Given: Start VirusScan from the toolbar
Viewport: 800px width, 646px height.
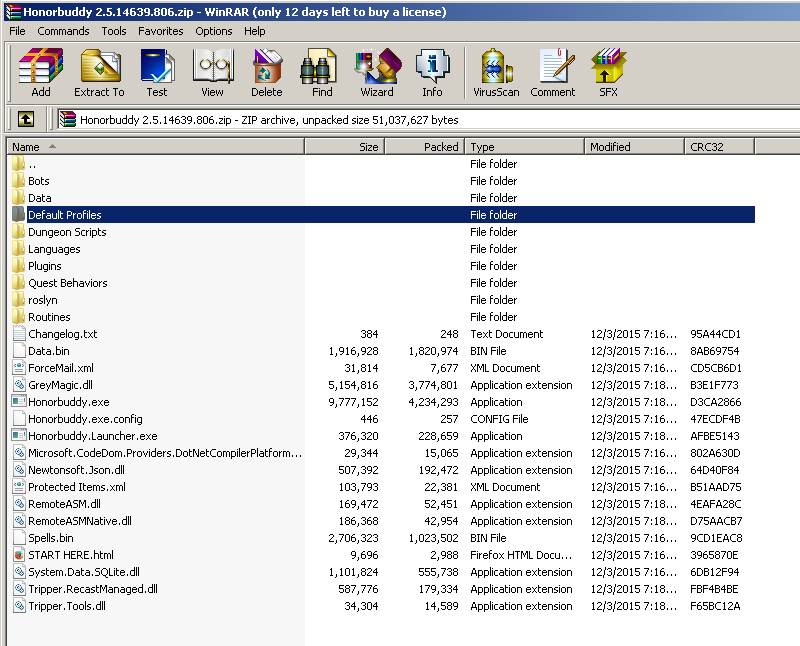Looking at the screenshot, I should (498, 73).
